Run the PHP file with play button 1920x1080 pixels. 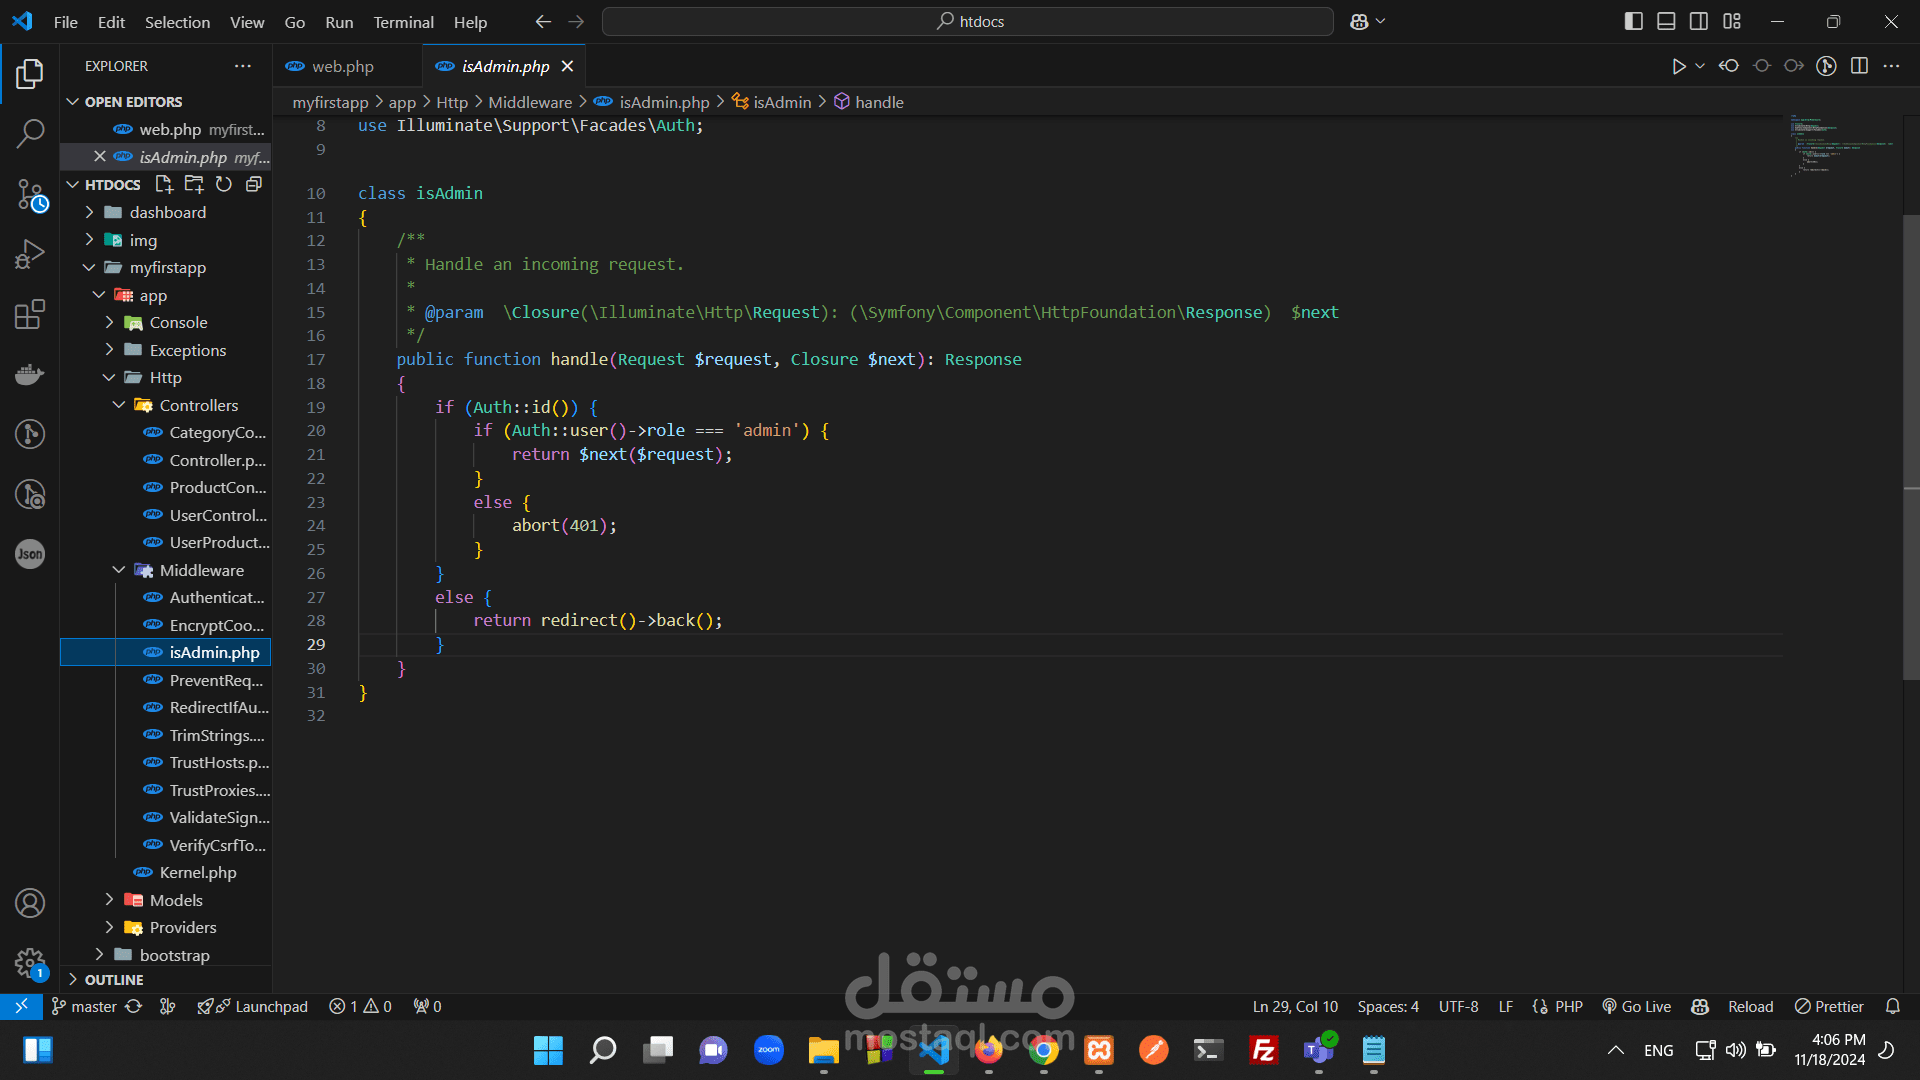1678,66
